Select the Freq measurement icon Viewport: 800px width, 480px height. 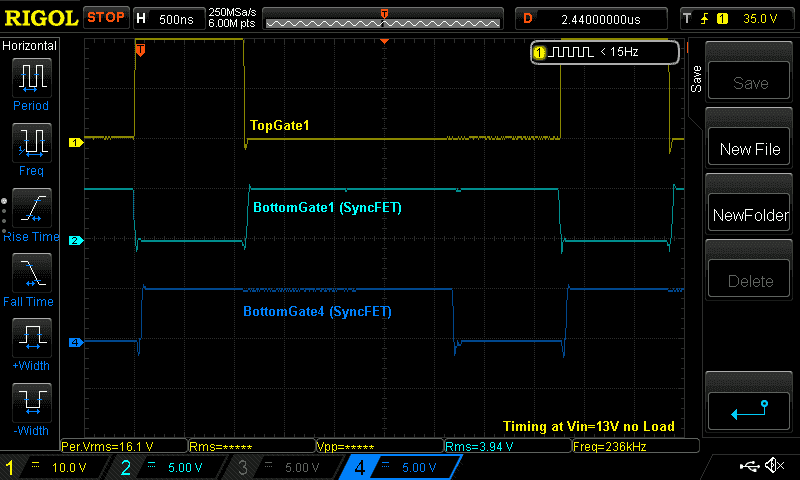(x=31, y=143)
